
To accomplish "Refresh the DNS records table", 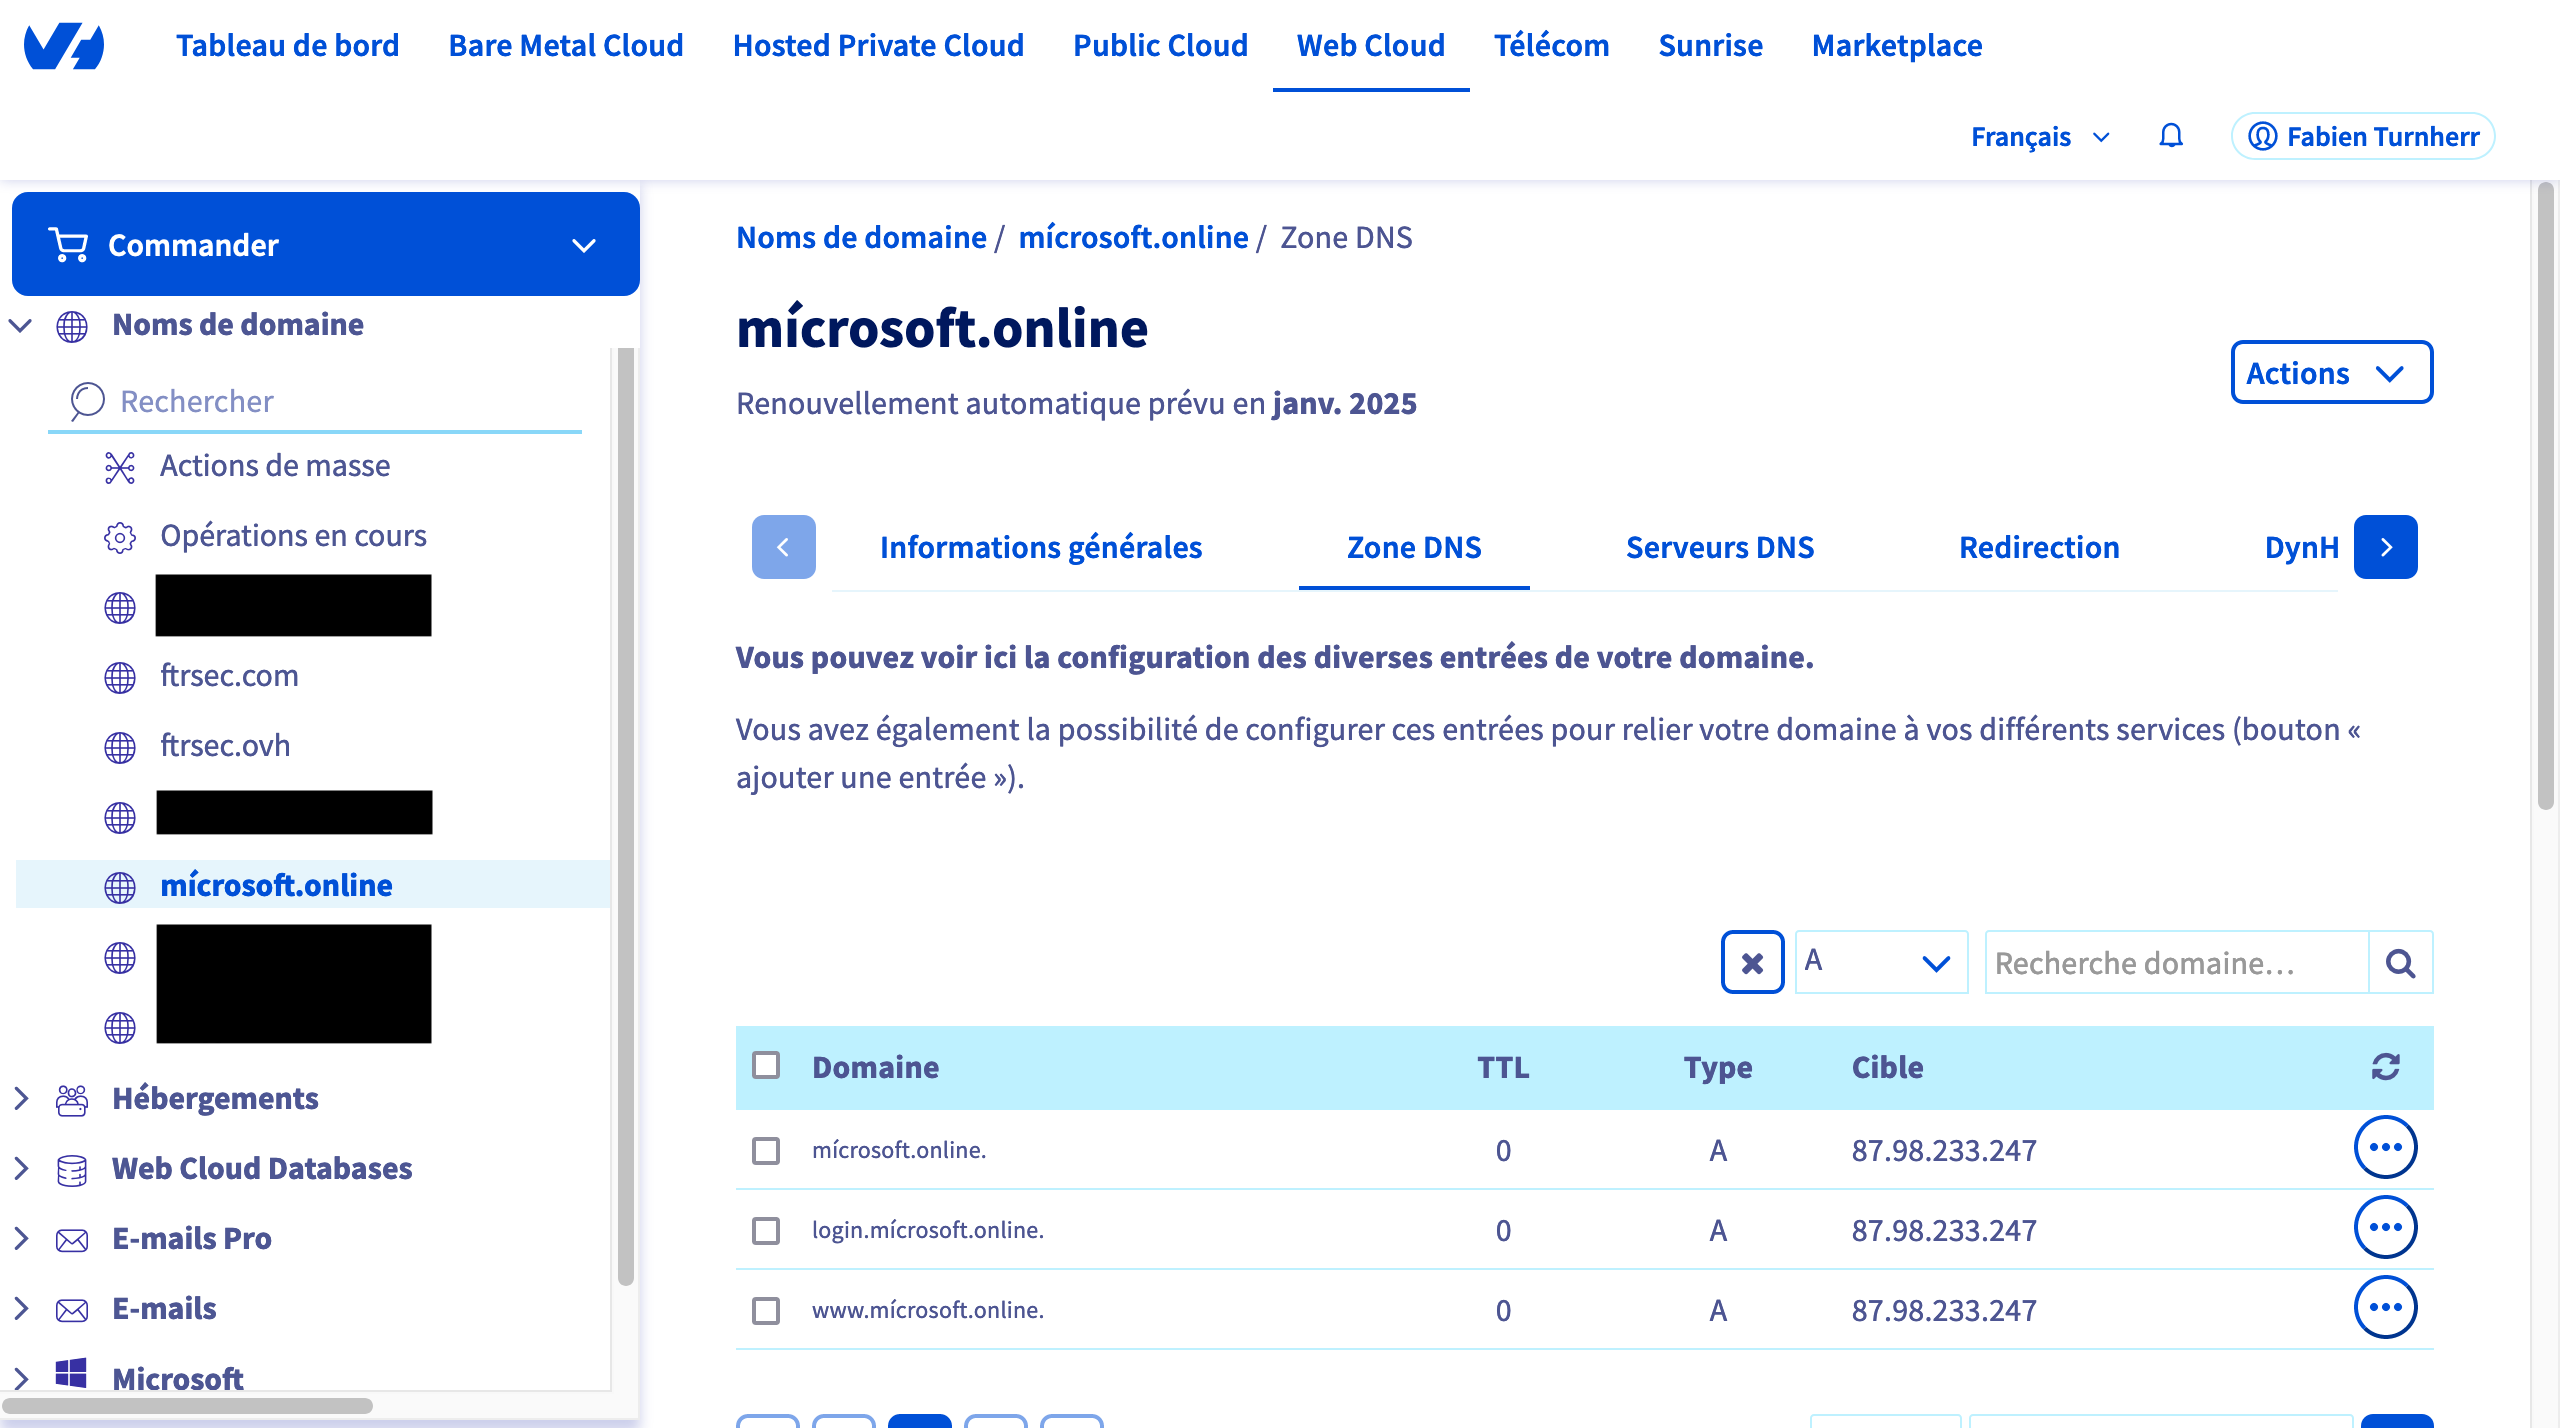I will pos(2386,1067).
